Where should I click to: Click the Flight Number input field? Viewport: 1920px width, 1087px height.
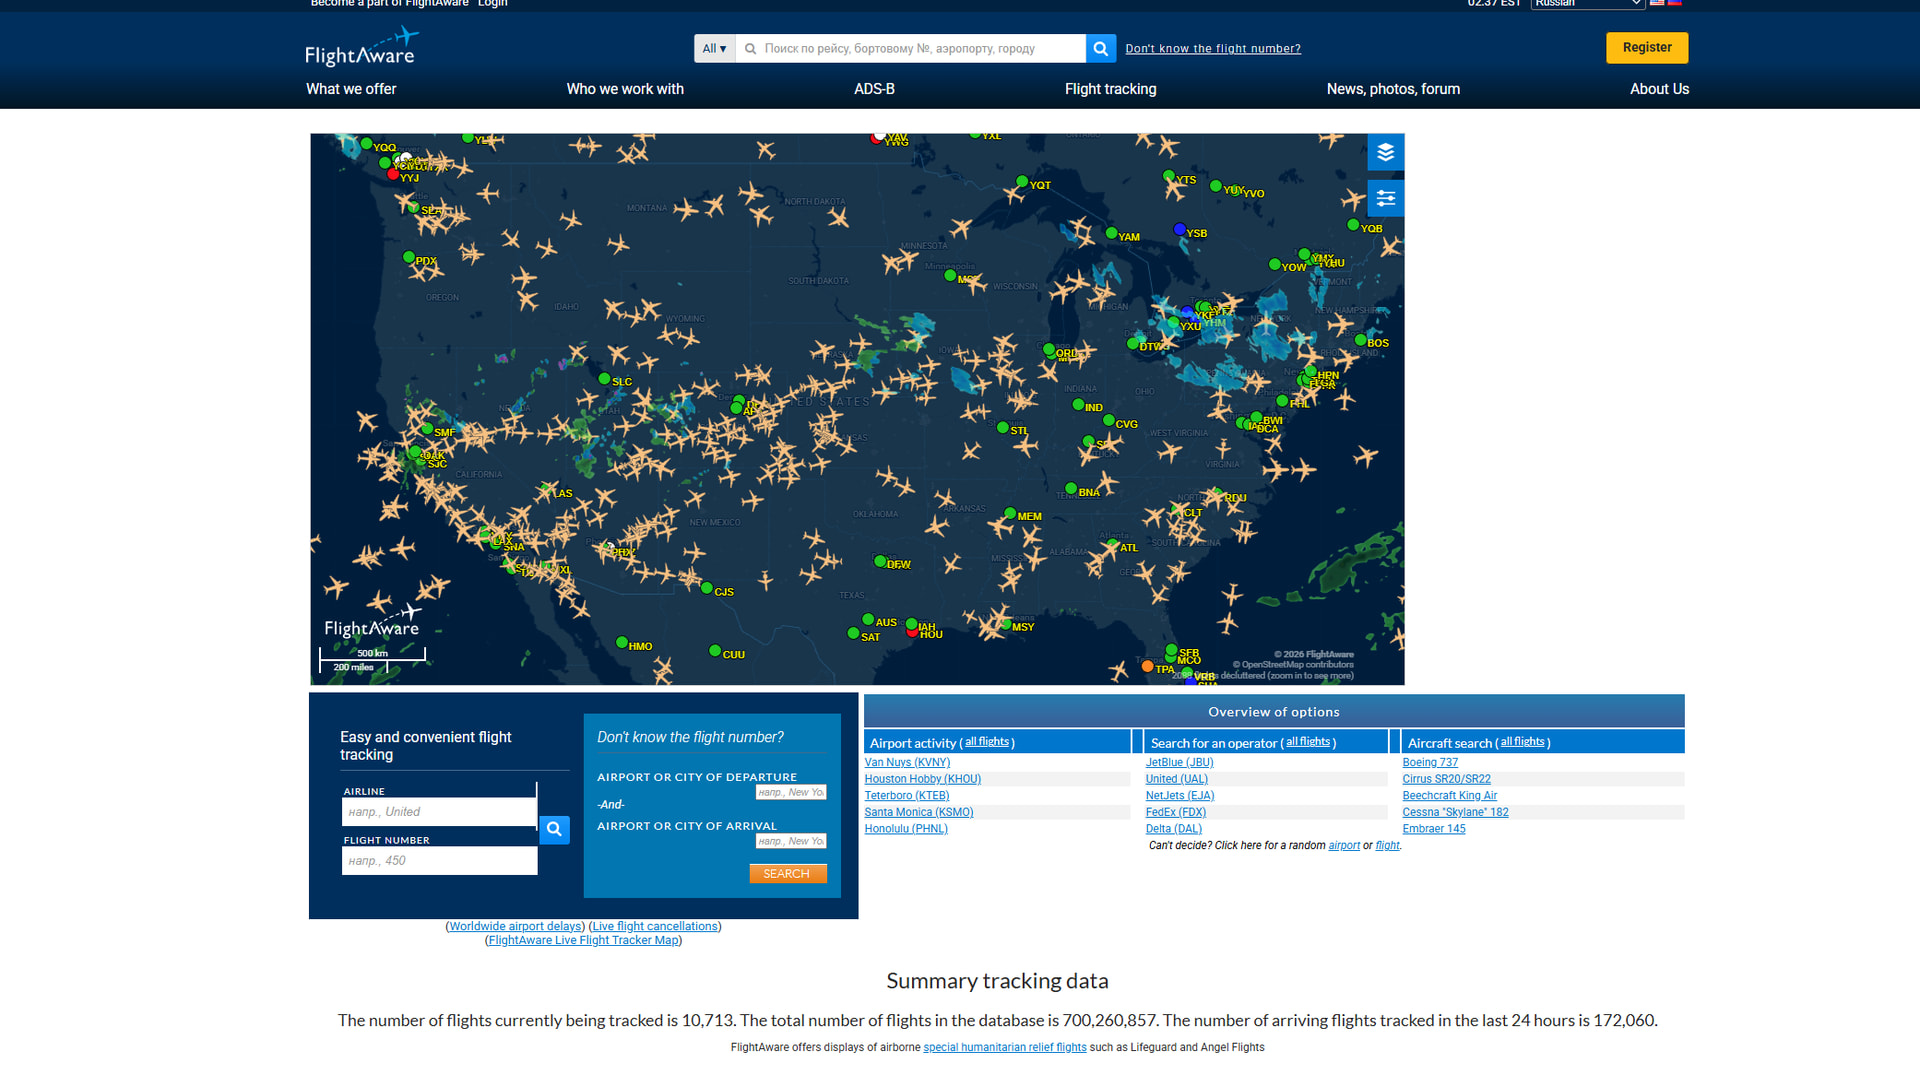439,860
